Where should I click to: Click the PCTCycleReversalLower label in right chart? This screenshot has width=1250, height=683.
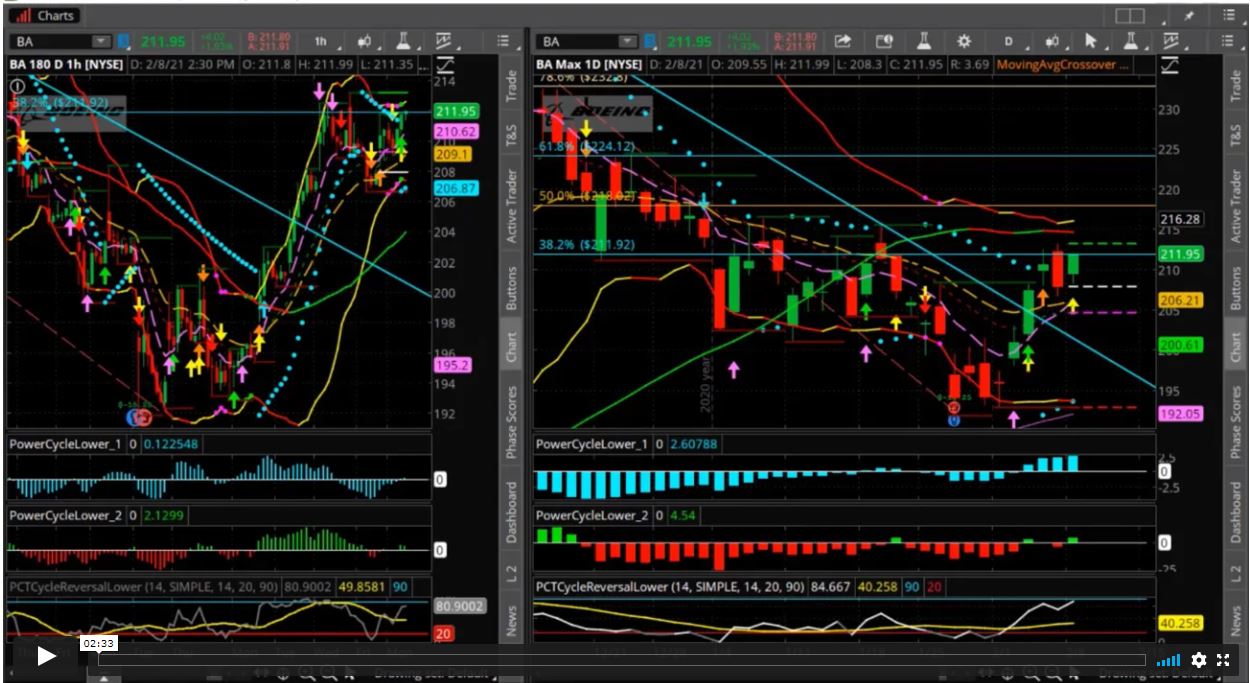669,587
